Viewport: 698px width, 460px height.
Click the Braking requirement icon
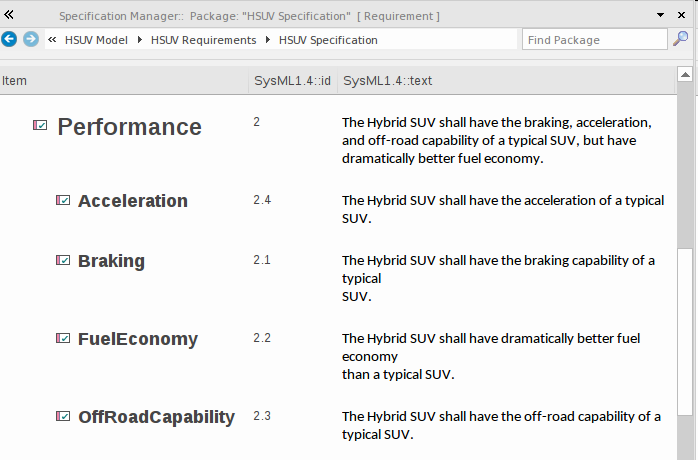63,261
